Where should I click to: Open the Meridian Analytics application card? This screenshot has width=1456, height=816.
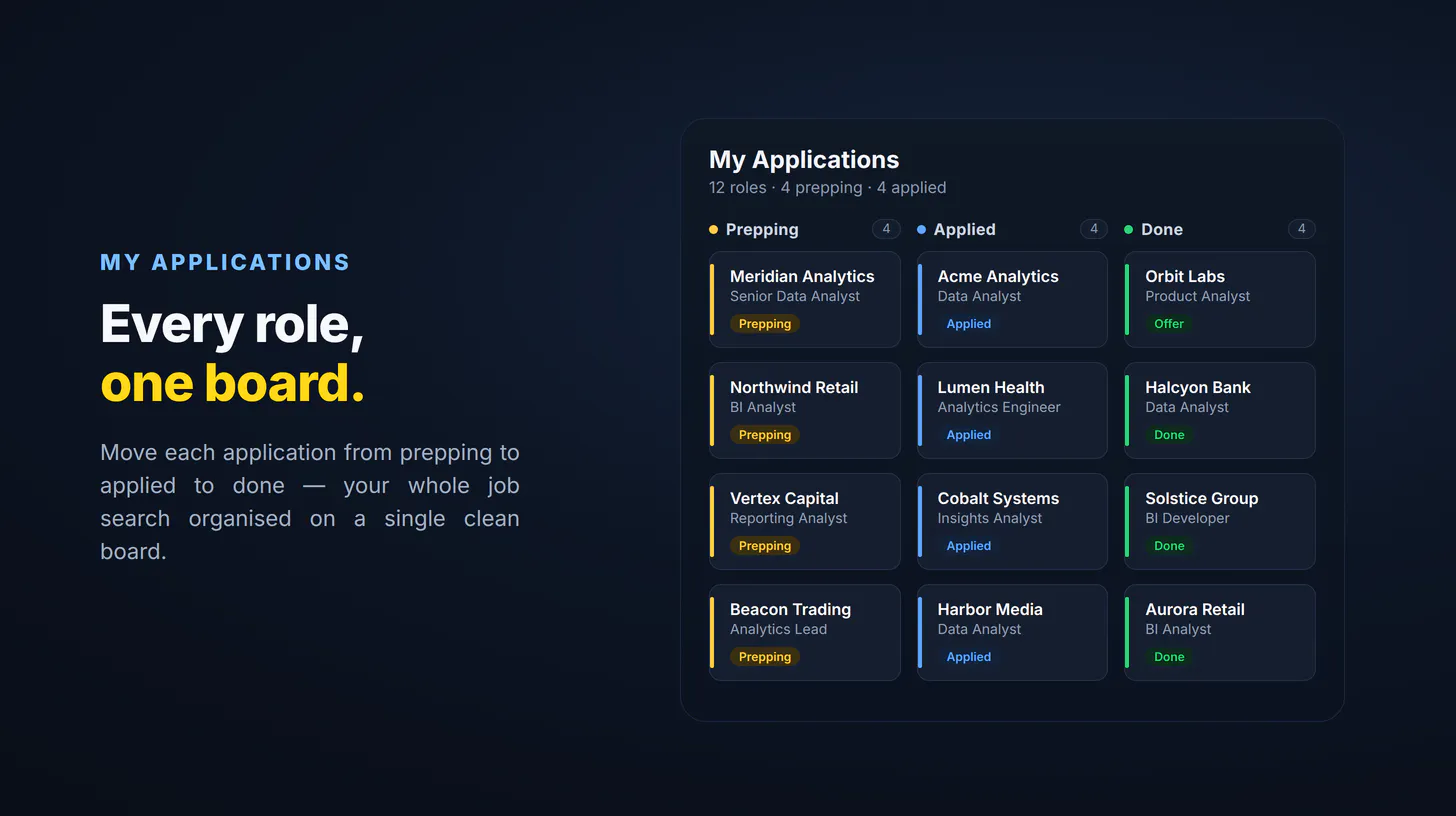point(805,299)
